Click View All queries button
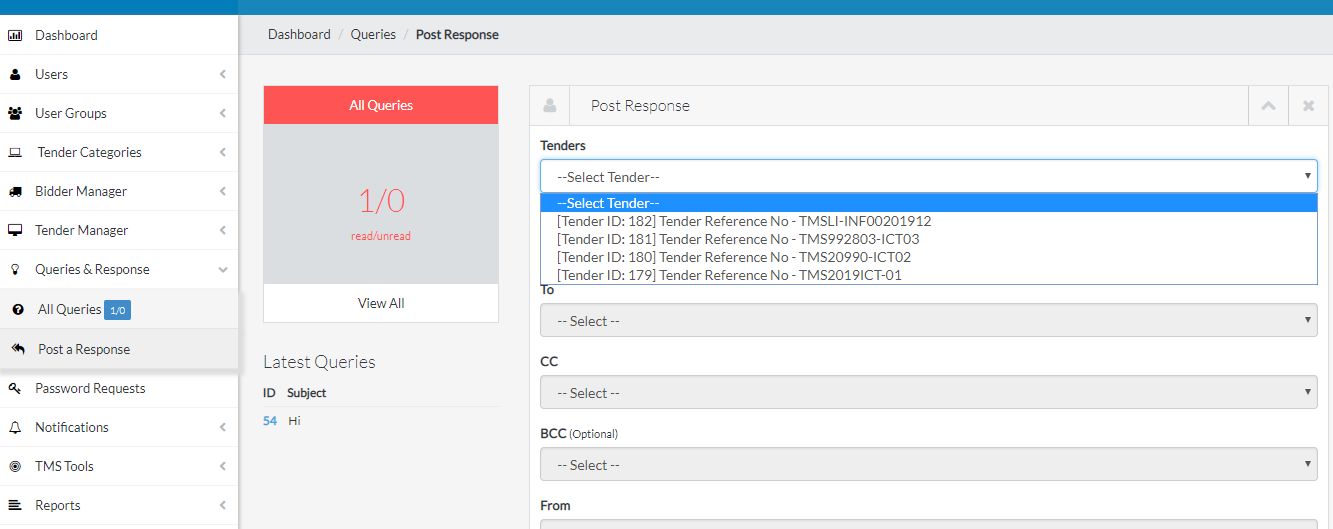 point(381,303)
